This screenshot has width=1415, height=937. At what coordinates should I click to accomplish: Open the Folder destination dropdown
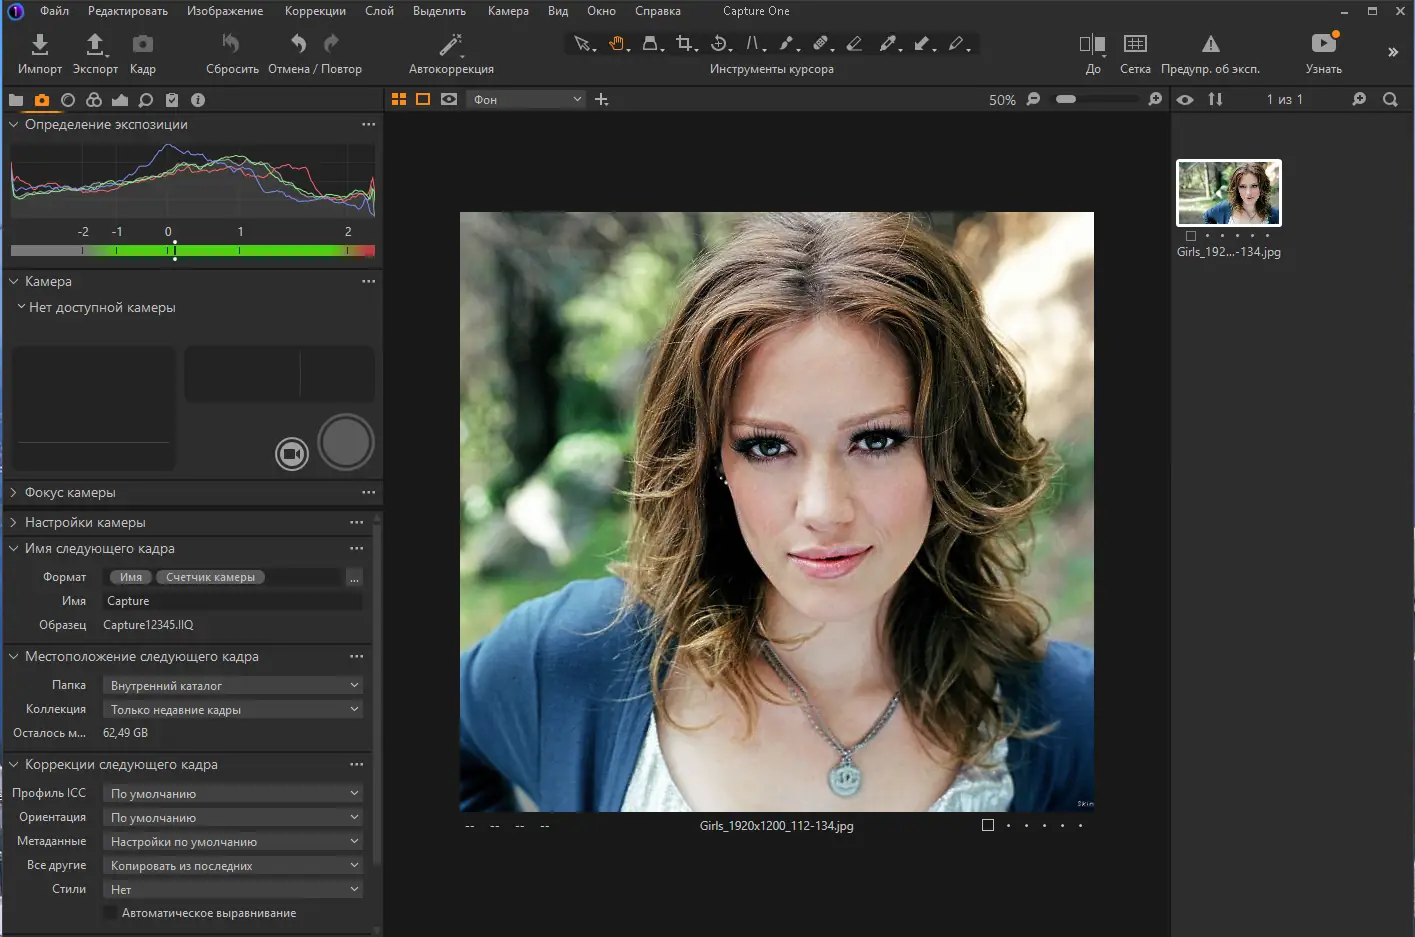pyautogui.click(x=233, y=685)
